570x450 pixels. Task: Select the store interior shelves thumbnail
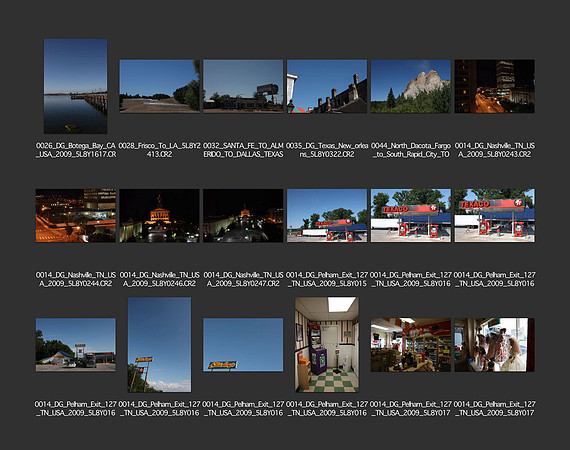tap(410, 345)
